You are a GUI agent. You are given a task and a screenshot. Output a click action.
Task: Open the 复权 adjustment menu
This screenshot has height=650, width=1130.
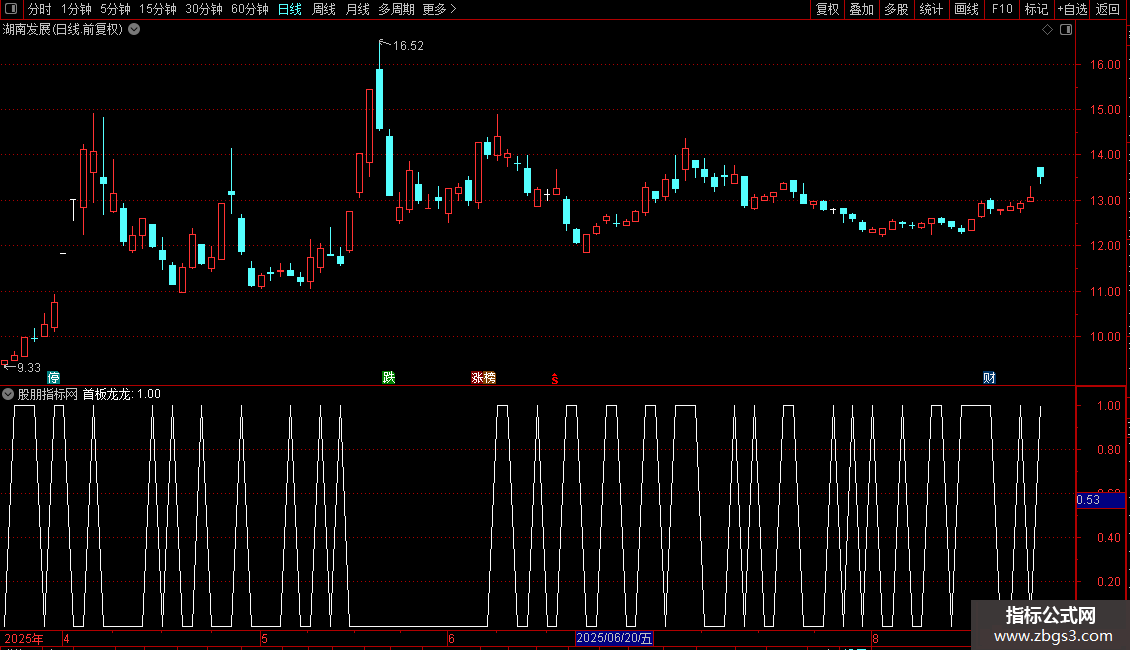click(x=827, y=9)
